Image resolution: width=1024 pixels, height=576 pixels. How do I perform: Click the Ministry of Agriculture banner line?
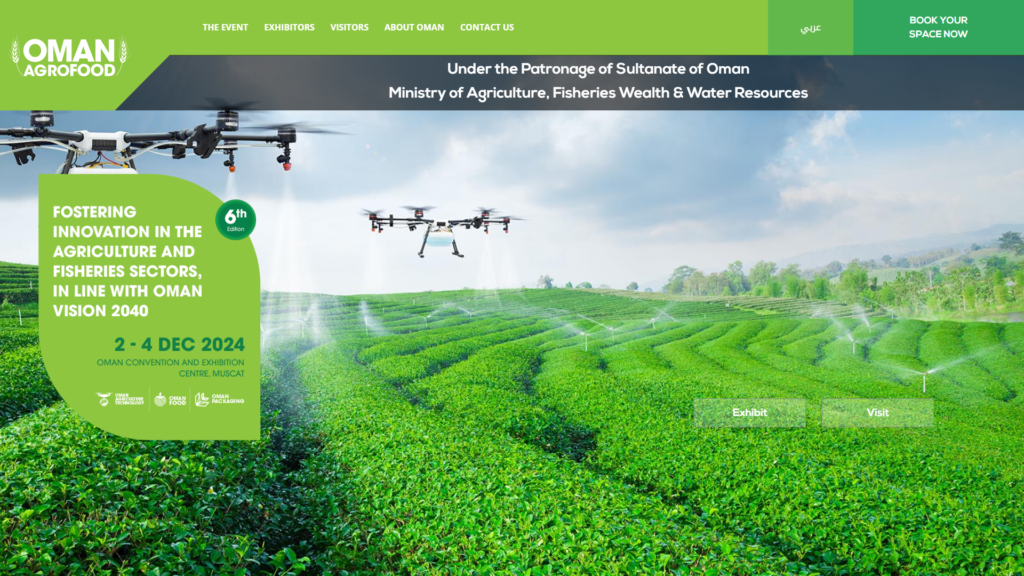click(x=598, y=93)
